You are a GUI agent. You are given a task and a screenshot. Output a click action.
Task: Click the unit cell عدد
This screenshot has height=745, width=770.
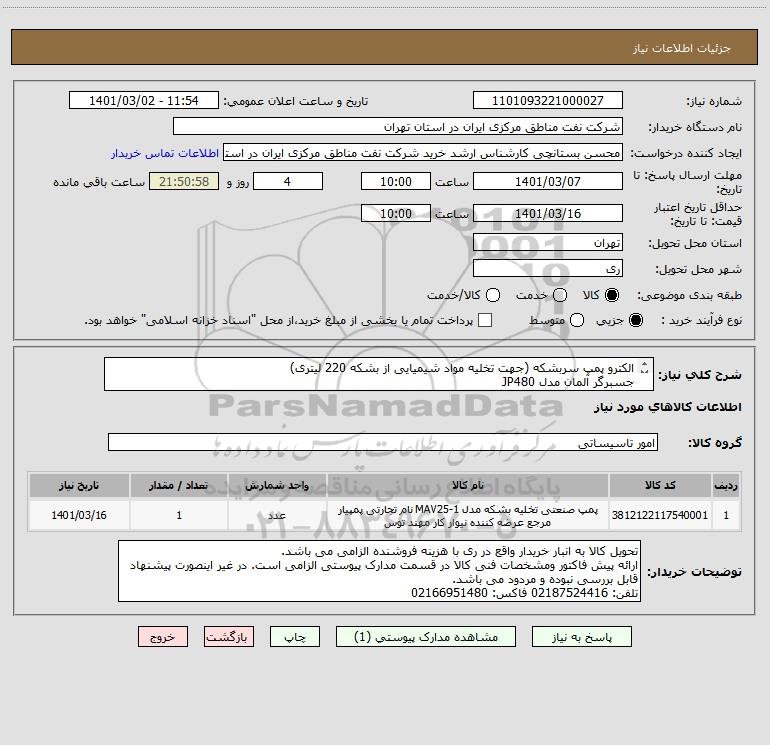pyautogui.click(x=277, y=515)
